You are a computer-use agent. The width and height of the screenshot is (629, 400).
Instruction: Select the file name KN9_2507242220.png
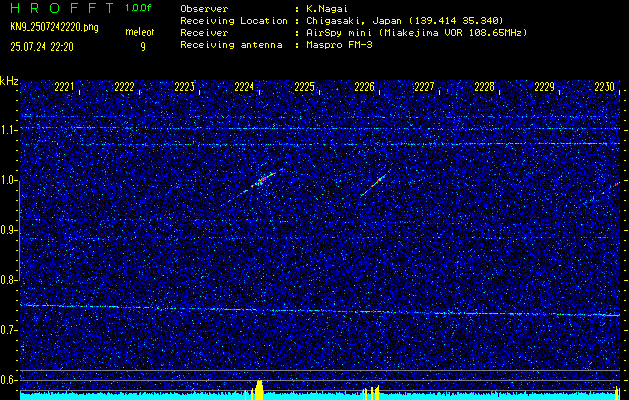pos(54,28)
